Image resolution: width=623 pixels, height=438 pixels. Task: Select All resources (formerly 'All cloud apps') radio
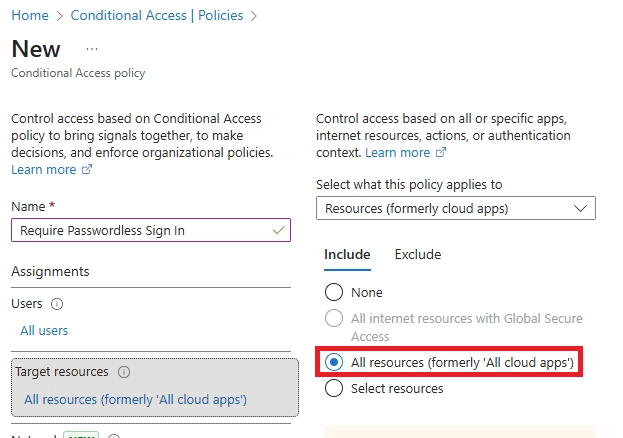pos(334,362)
